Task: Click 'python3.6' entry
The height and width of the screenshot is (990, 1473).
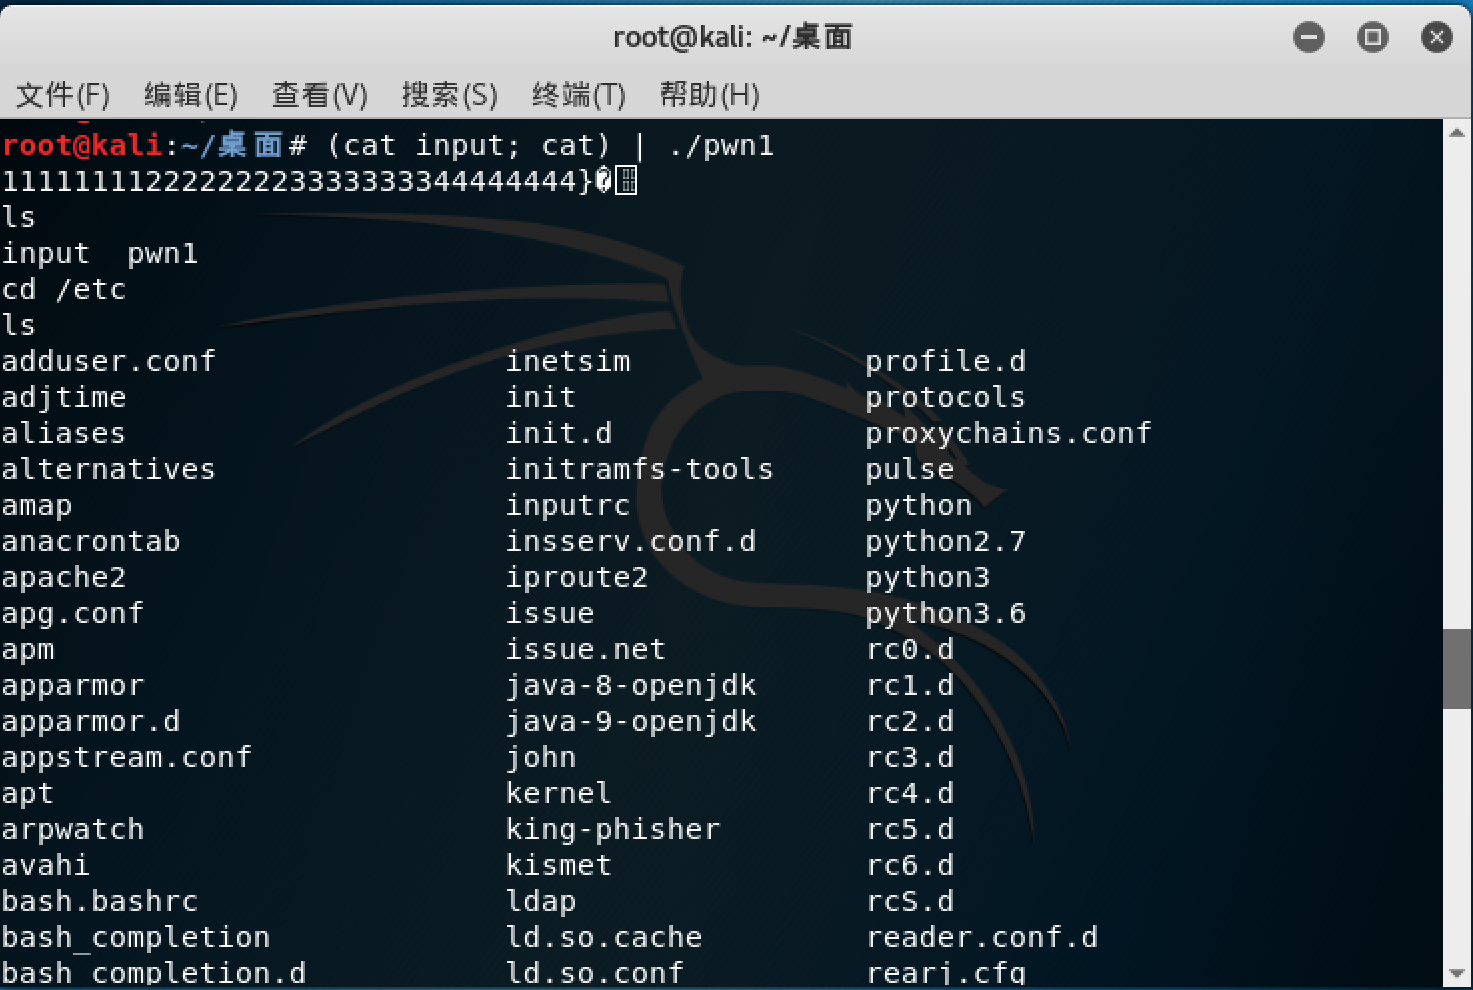Action: point(946,614)
